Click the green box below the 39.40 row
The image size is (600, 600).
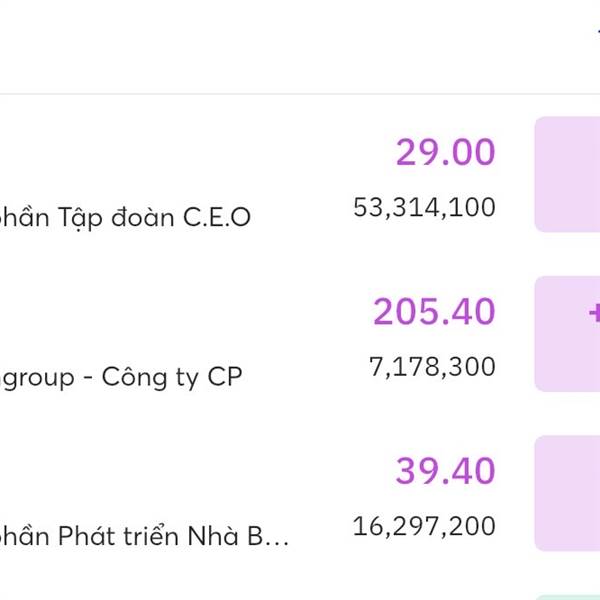pyautogui.click(x=567, y=595)
